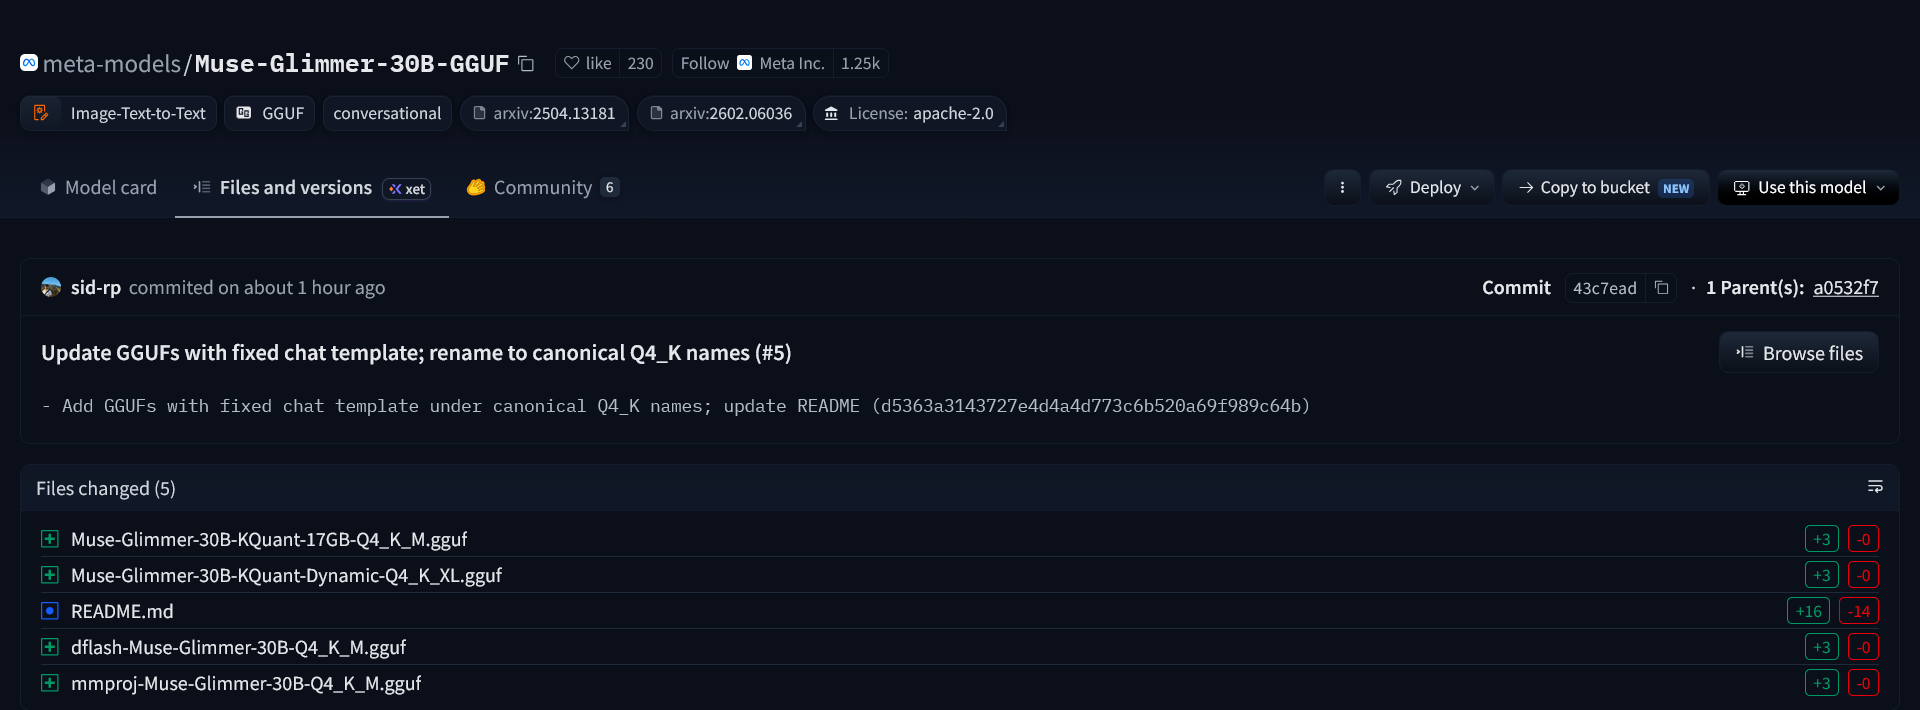Viewport: 1920px width, 710px height.
Task: Open sid-rp profile link
Action: coord(96,287)
